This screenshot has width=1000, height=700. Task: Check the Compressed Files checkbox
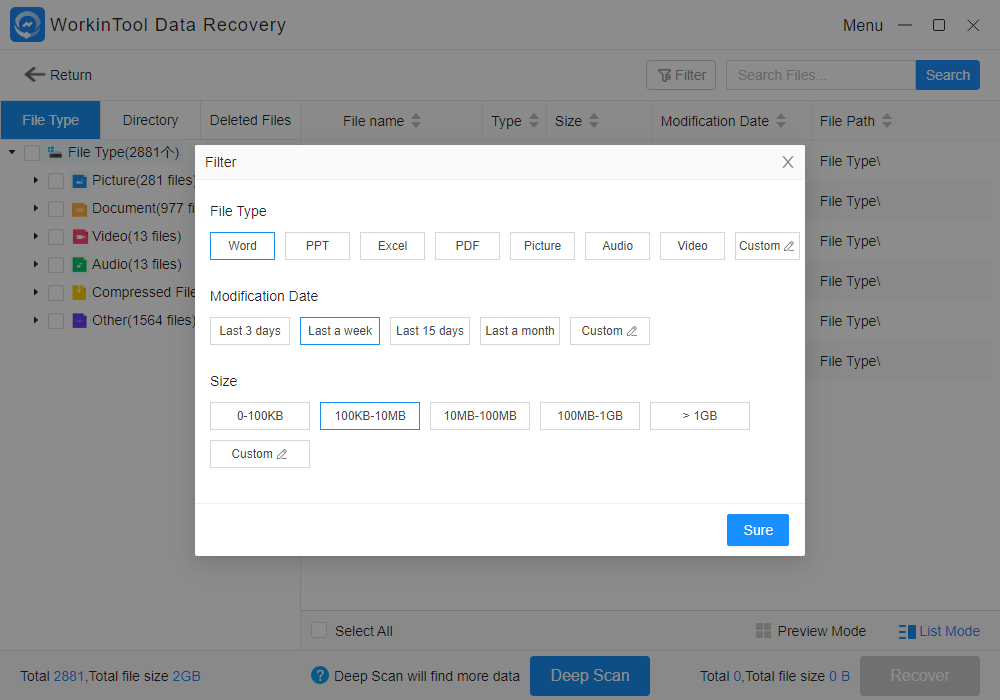pos(56,293)
